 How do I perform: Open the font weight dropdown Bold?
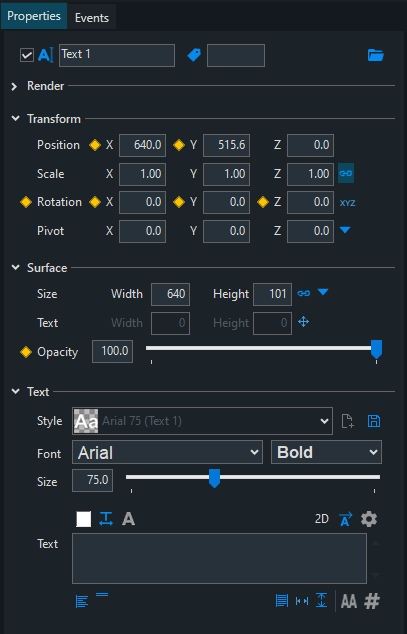pos(326,452)
